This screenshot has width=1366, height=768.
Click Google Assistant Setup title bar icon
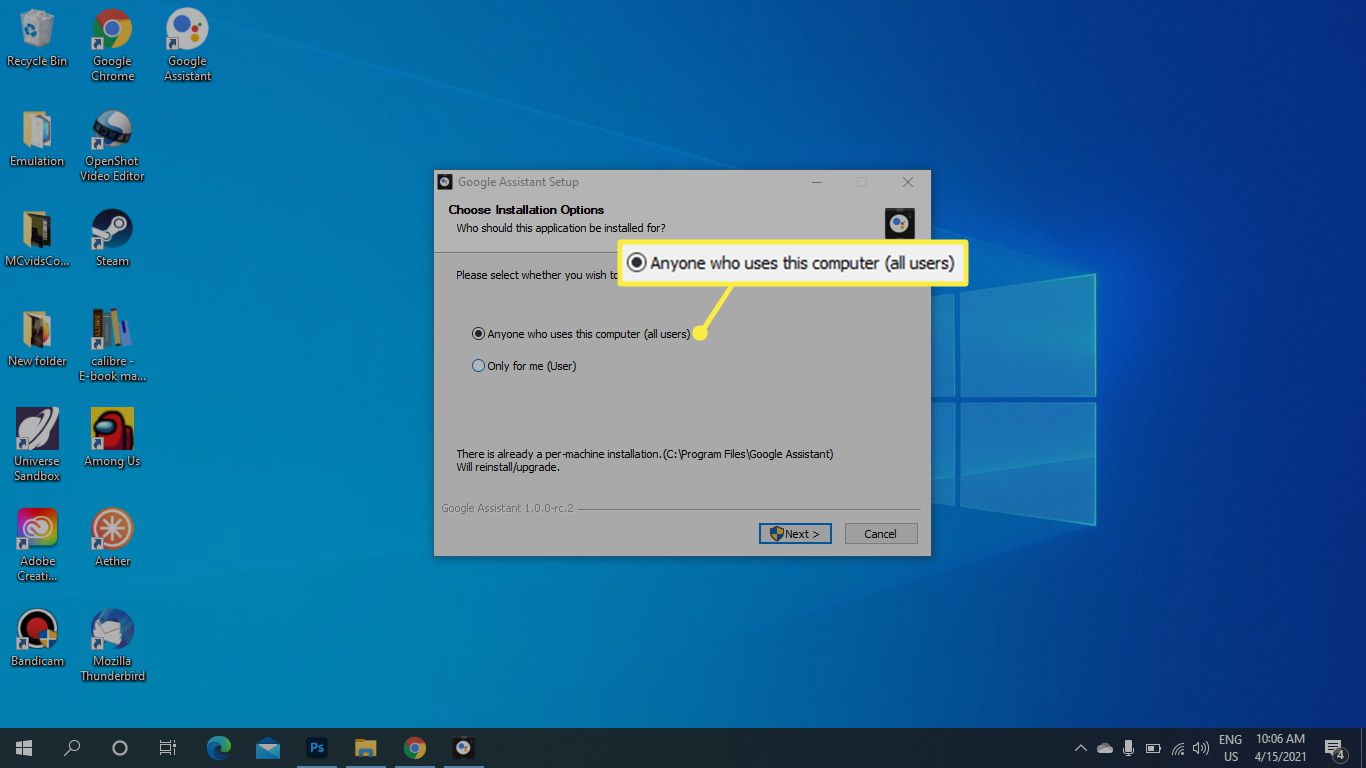[446, 182]
